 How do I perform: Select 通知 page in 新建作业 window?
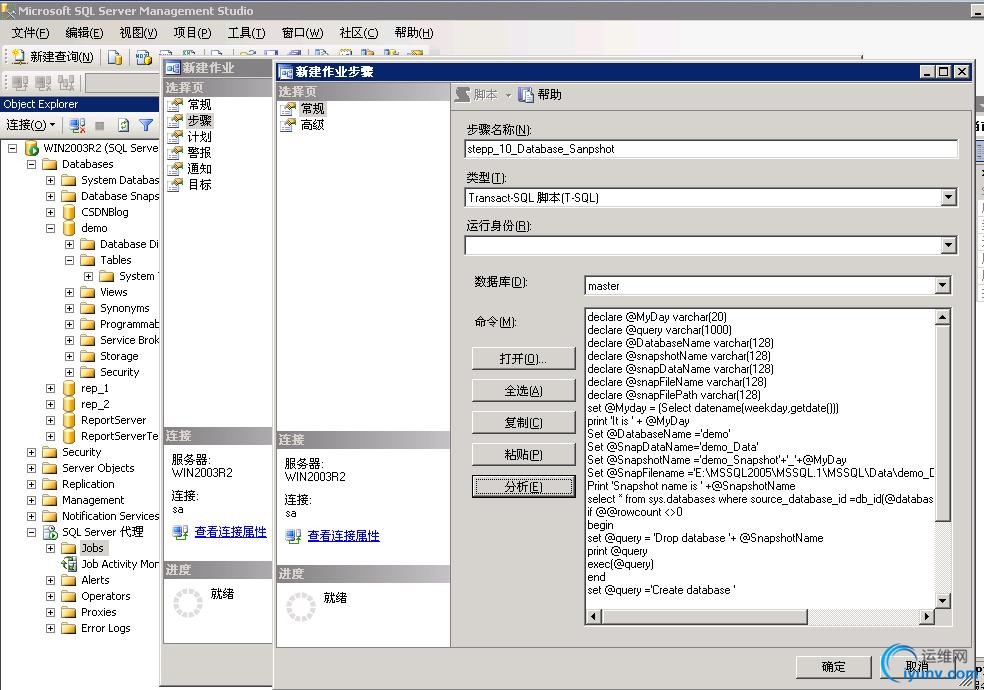[x=199, y=169]
